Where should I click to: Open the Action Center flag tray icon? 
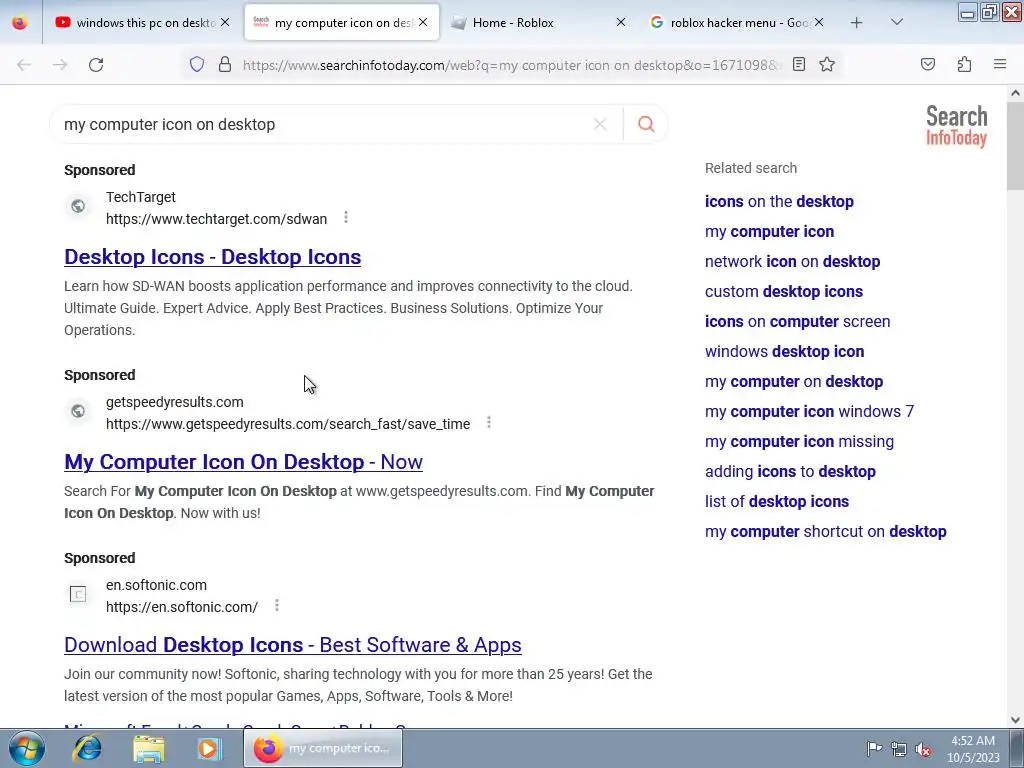(874, 748)
